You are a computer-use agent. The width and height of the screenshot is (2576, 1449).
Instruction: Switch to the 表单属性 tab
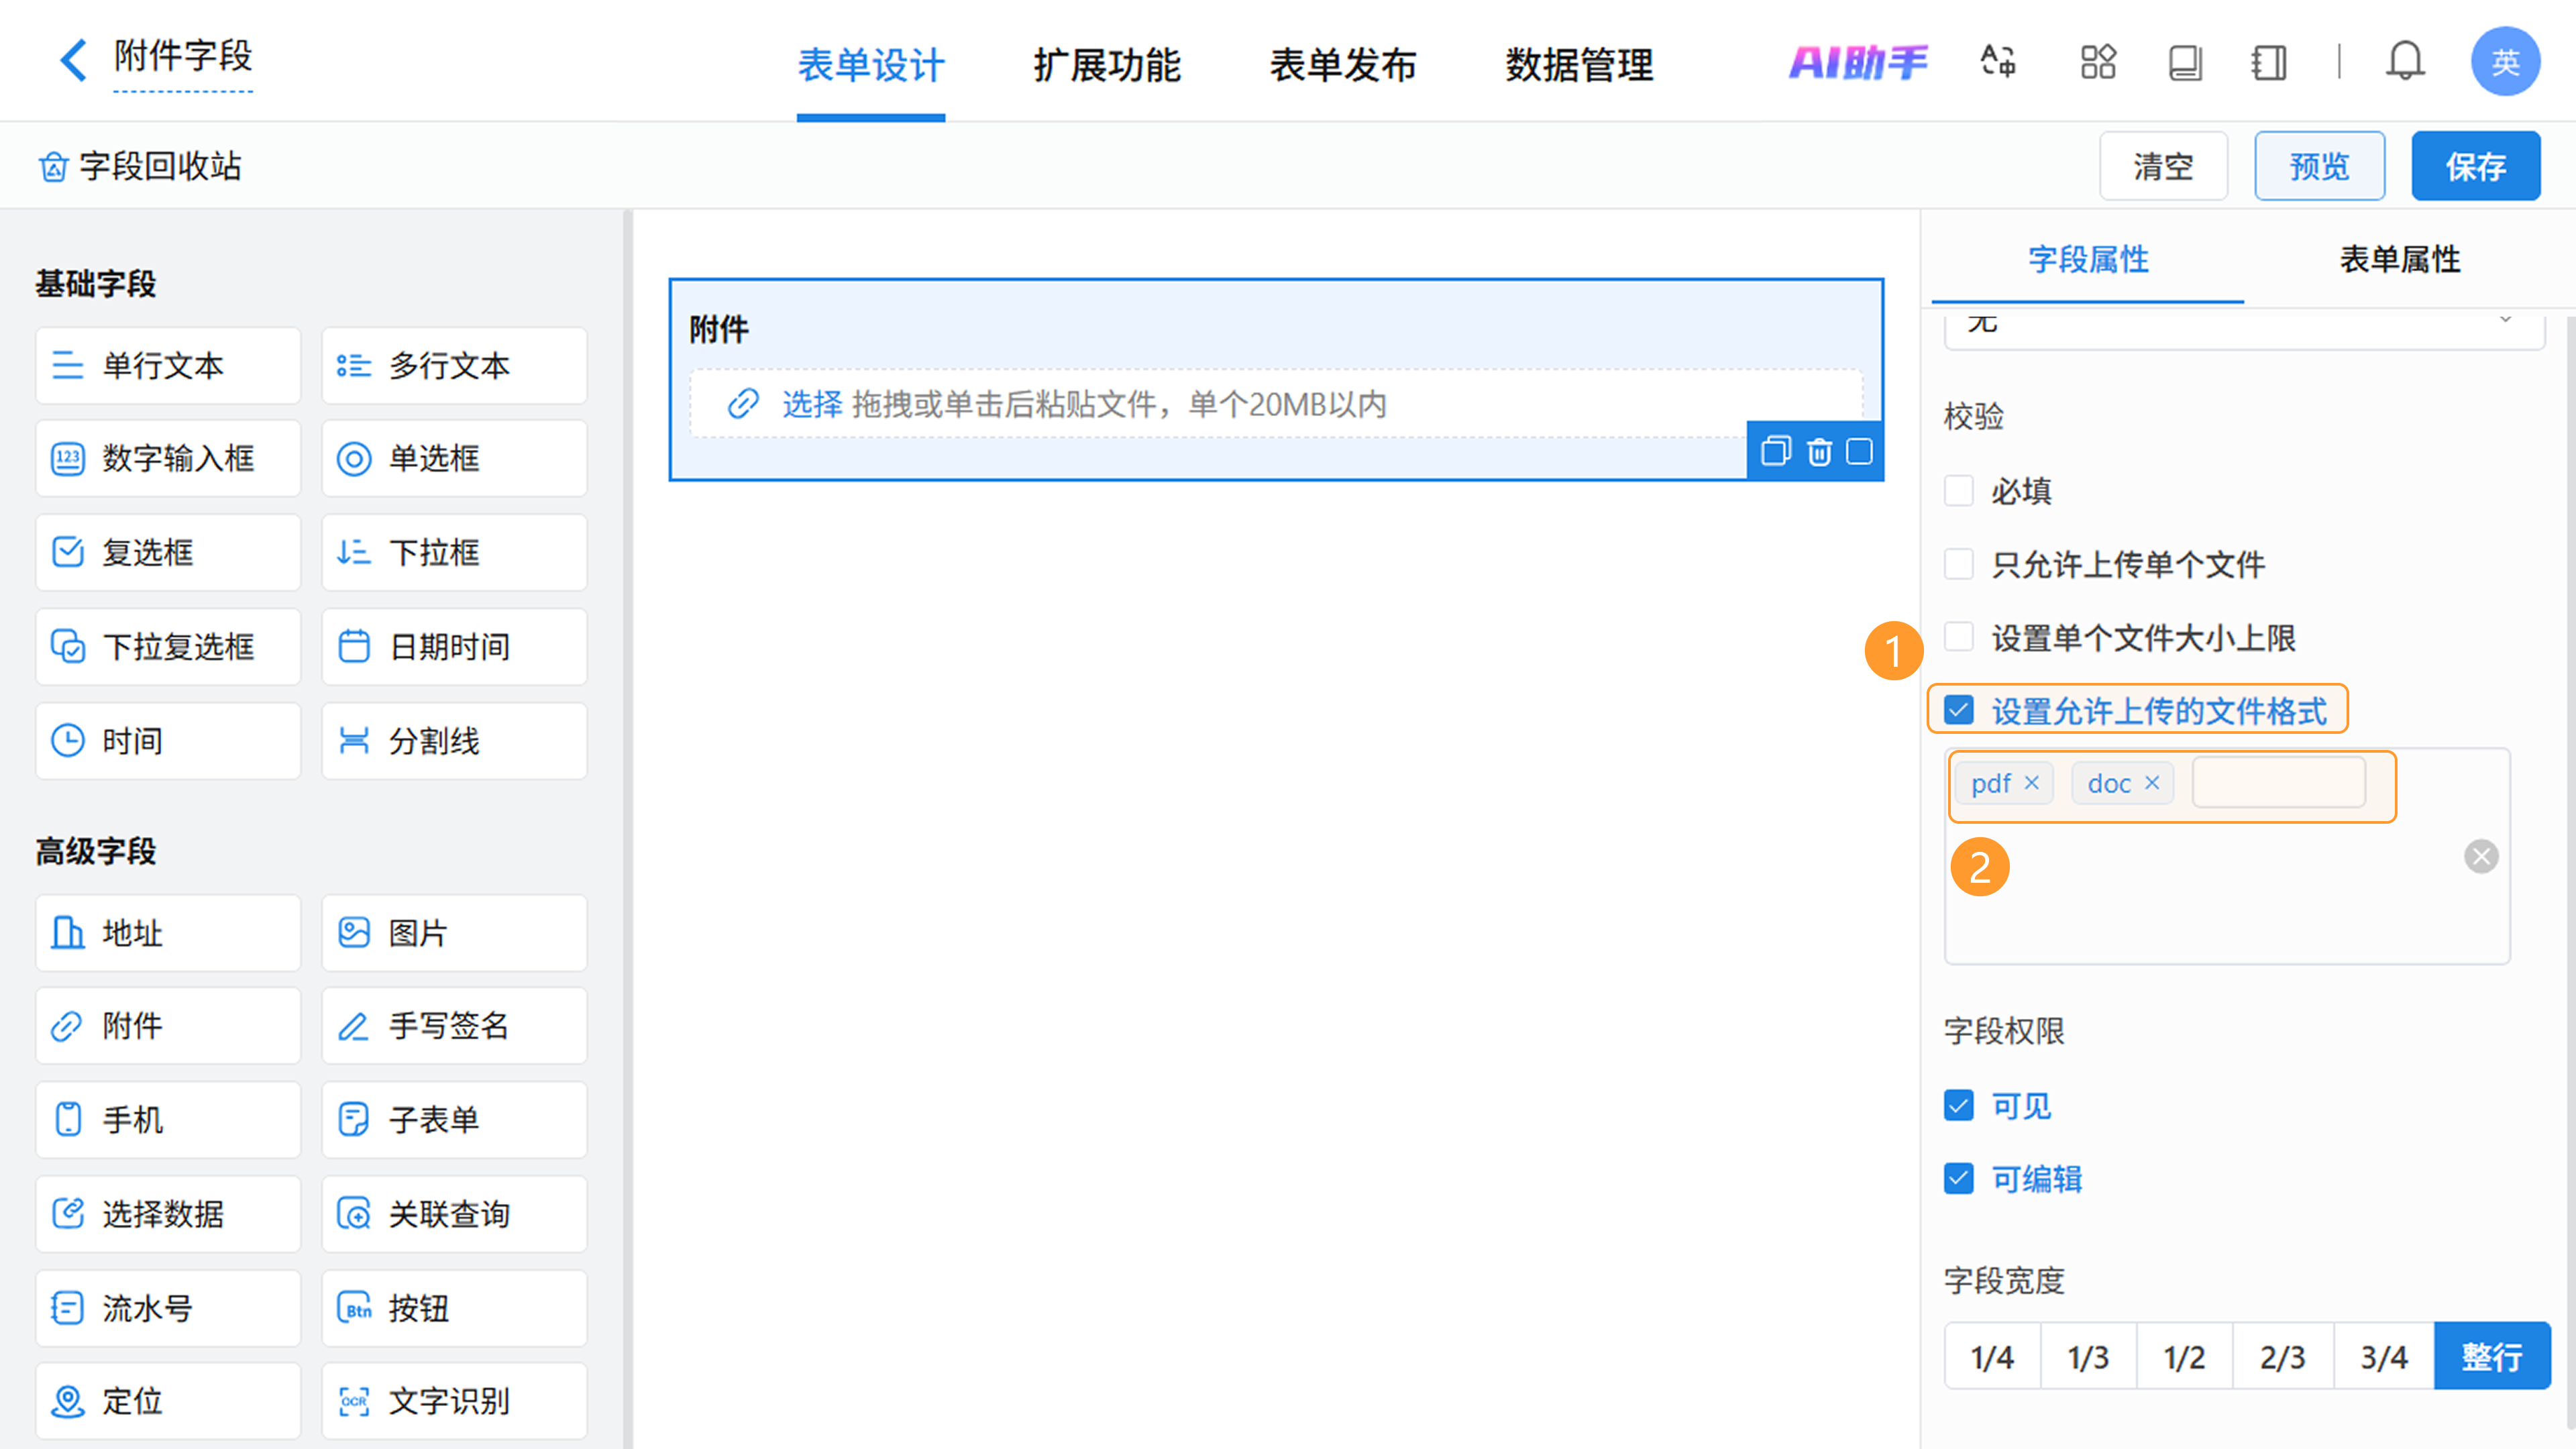coord(2399,260)
